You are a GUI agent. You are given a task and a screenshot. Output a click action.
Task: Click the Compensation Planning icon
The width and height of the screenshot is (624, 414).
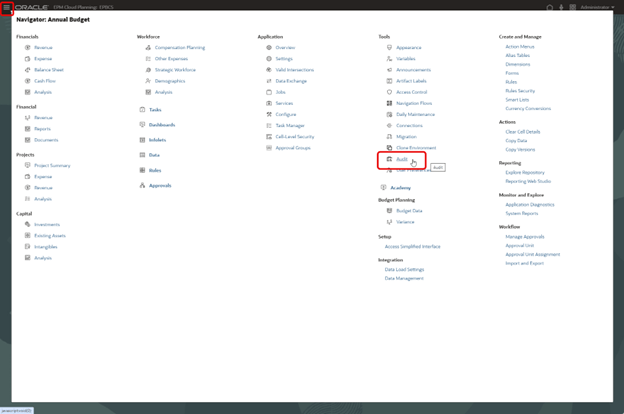(x=148, y=47)
